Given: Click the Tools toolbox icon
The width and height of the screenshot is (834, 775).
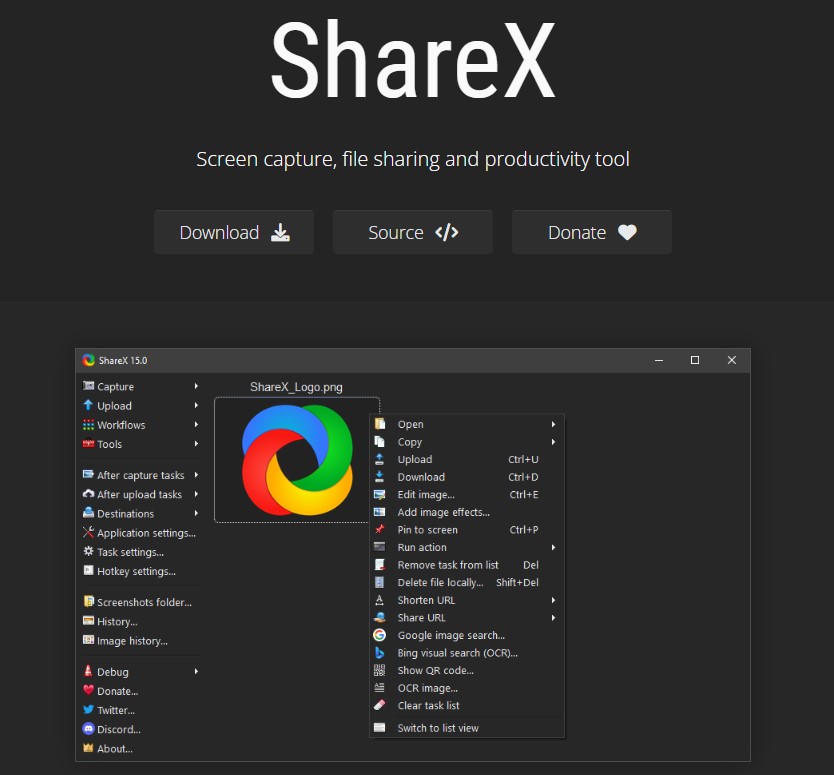Looking at the screenshot, I should pos(88,443).
